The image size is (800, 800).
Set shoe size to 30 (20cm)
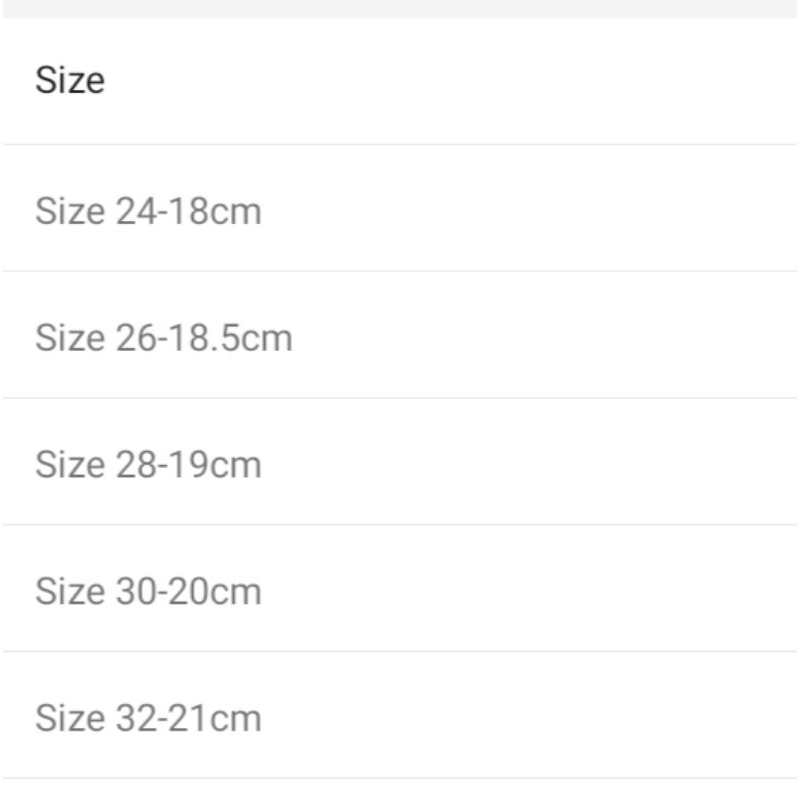pyautogui.click(x=148, y=591)
